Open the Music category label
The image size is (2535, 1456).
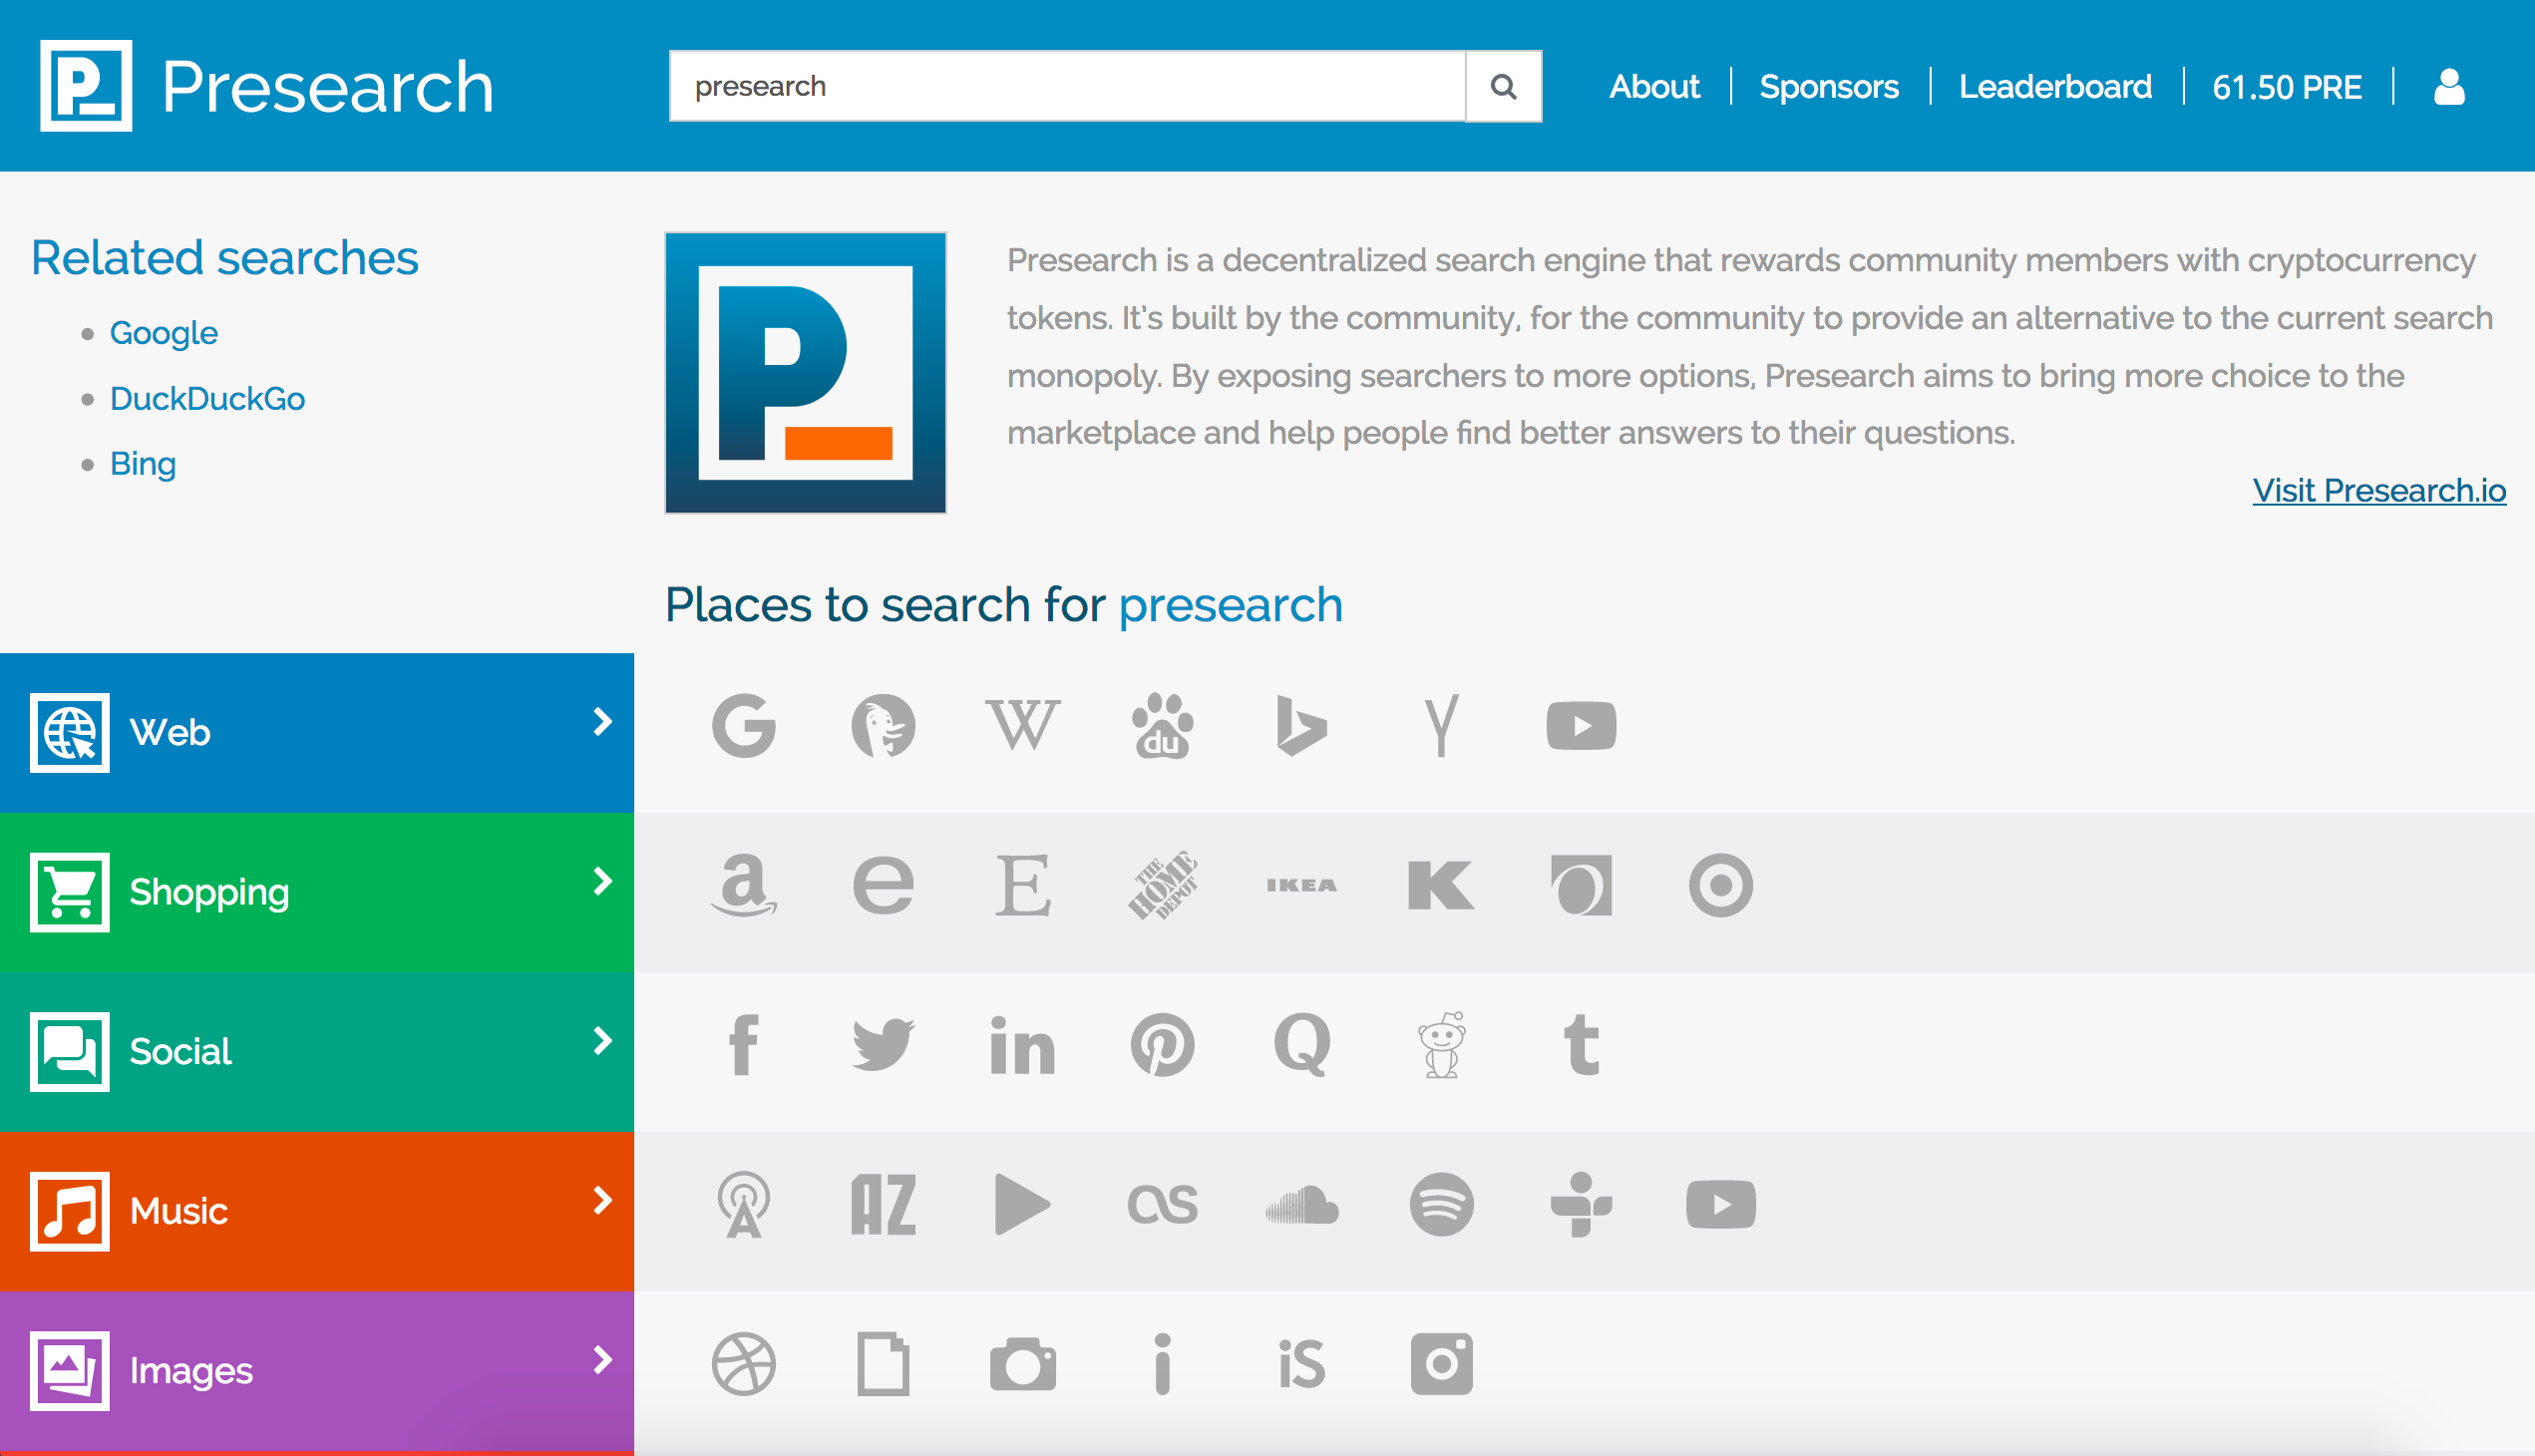pos(179,1212)
